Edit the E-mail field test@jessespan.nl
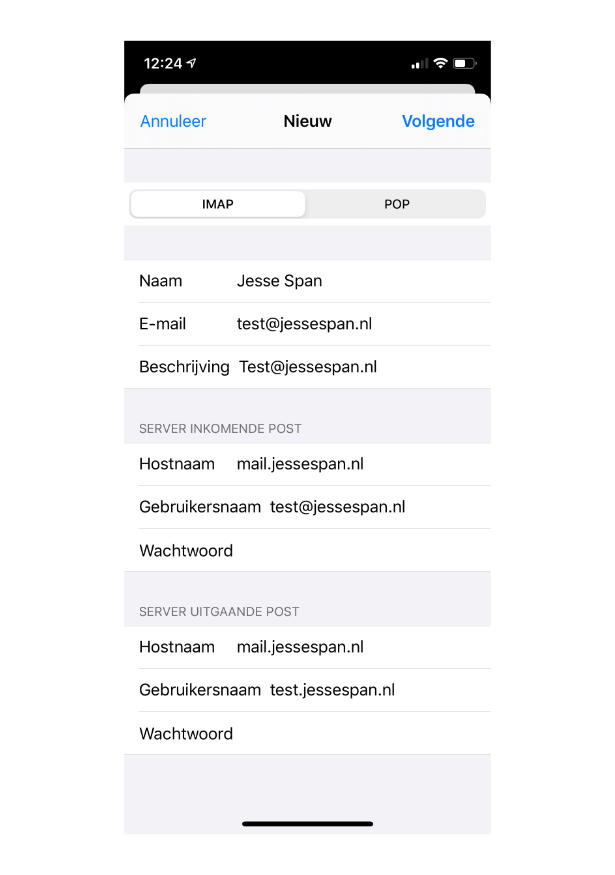This screenshot has height=875, width=615. [308, 324]
